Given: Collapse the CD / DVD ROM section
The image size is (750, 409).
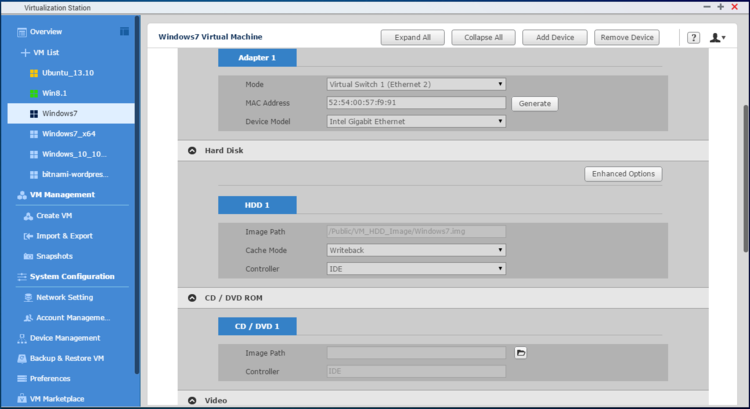Looking at the screenshot, I should pyautogui.click(x=192, y=298).
